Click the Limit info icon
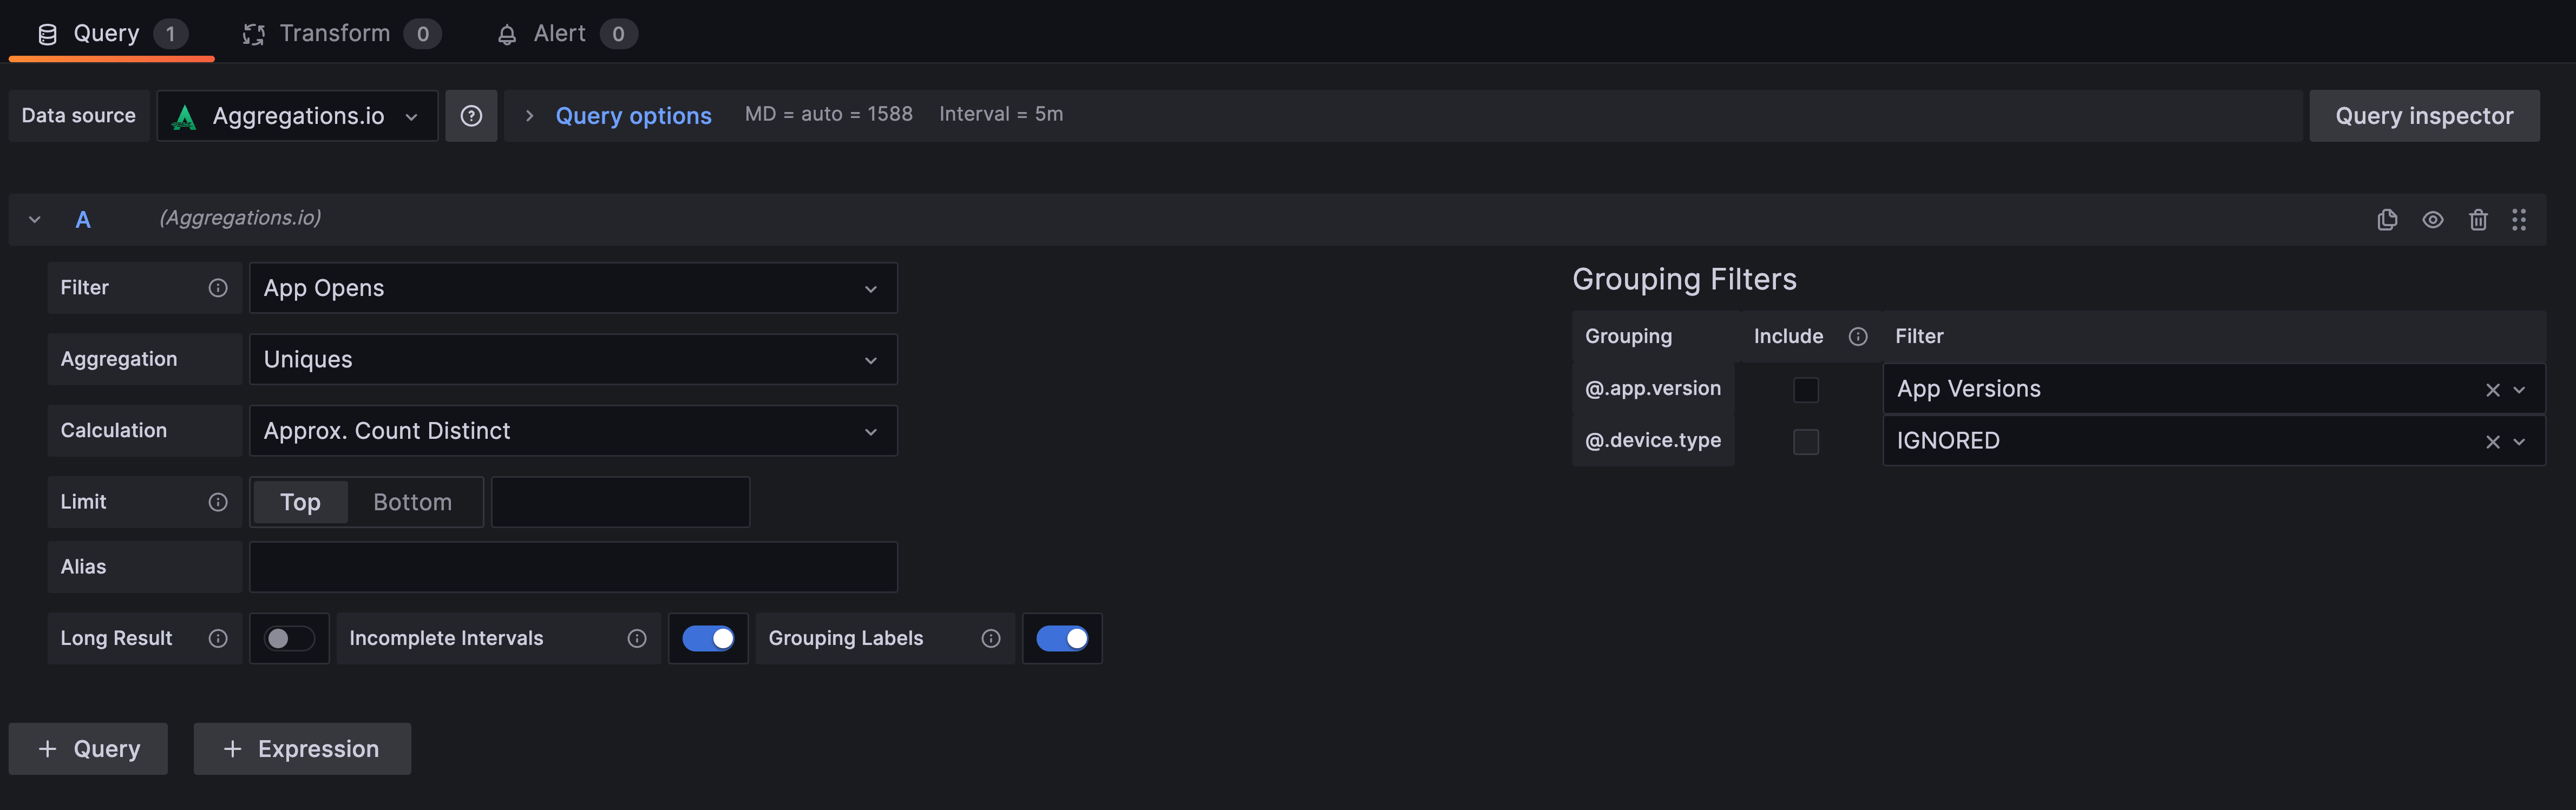Image resolution: width=2576 pixels, height=810 pixels. click(x=217, y=502)
